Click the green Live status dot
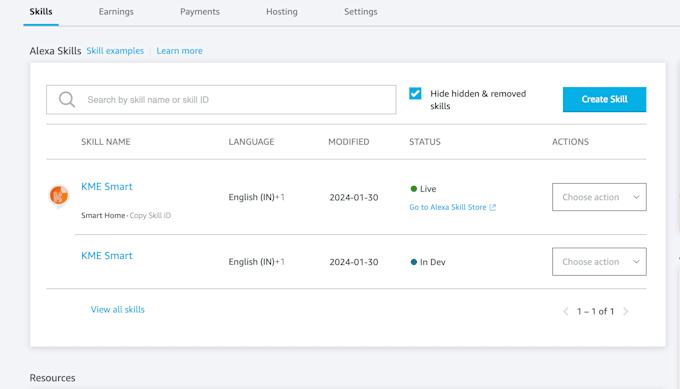The width and height of the screenshot is (680, 389). 414,189
